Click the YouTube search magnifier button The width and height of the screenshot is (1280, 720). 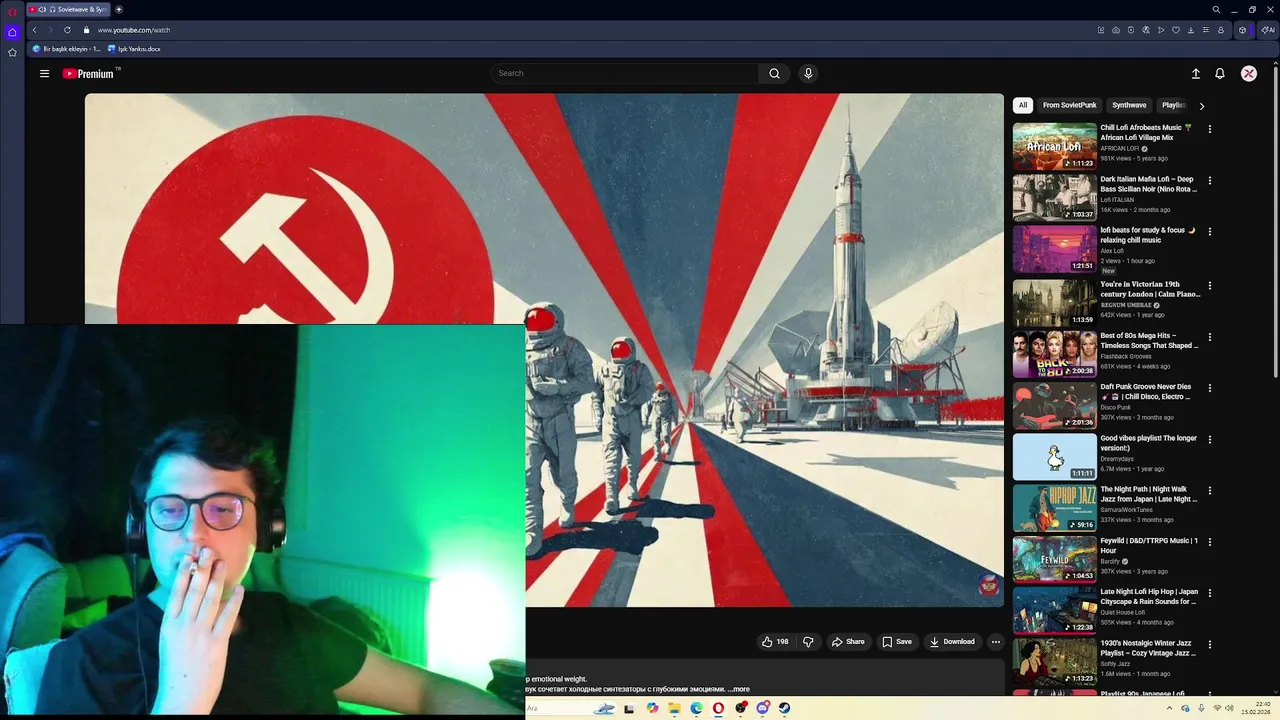pyautogui.click(x=774, y=73)
